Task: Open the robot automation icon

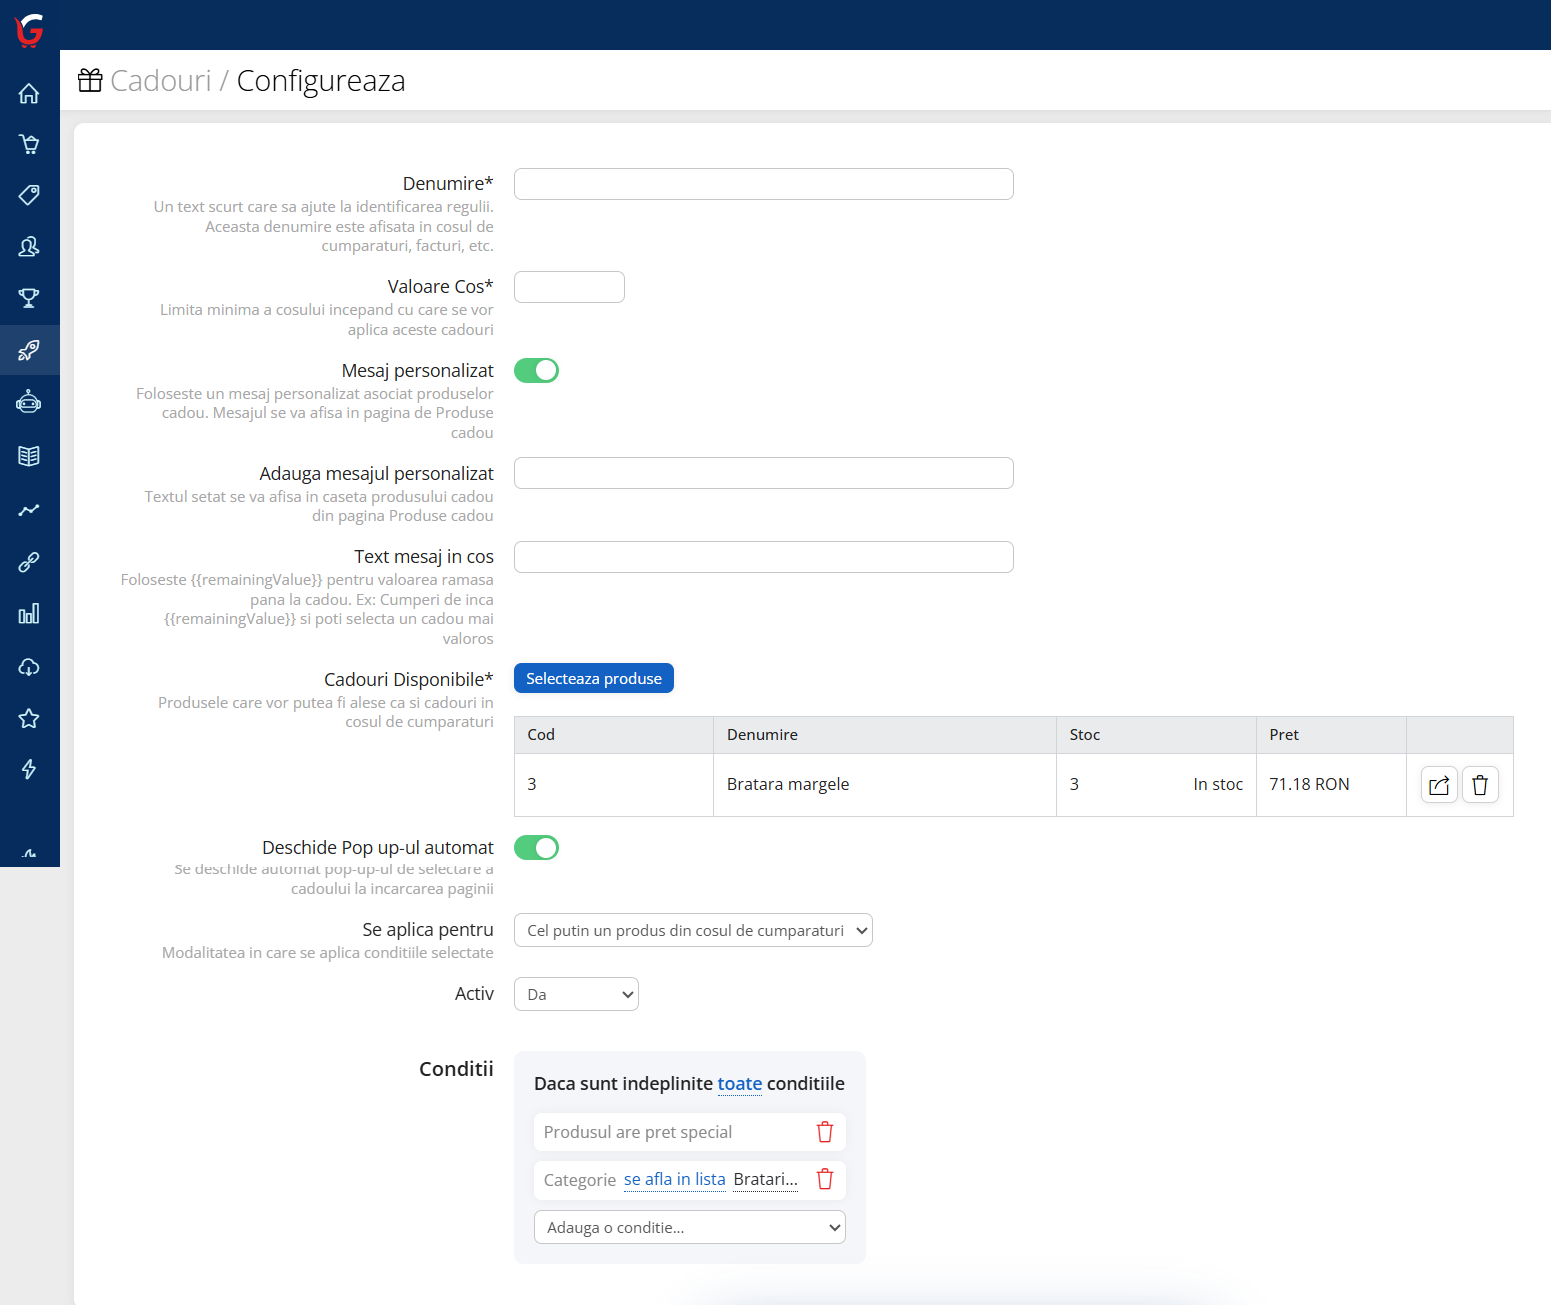Action: pos(29,402)
